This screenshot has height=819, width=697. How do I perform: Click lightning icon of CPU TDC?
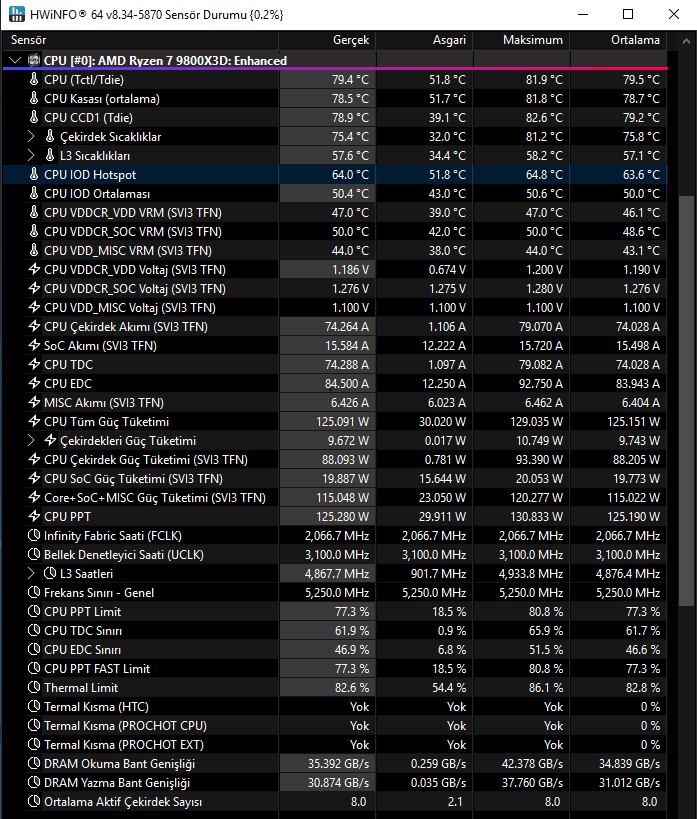pyautogui.click(x=34, y=365)
